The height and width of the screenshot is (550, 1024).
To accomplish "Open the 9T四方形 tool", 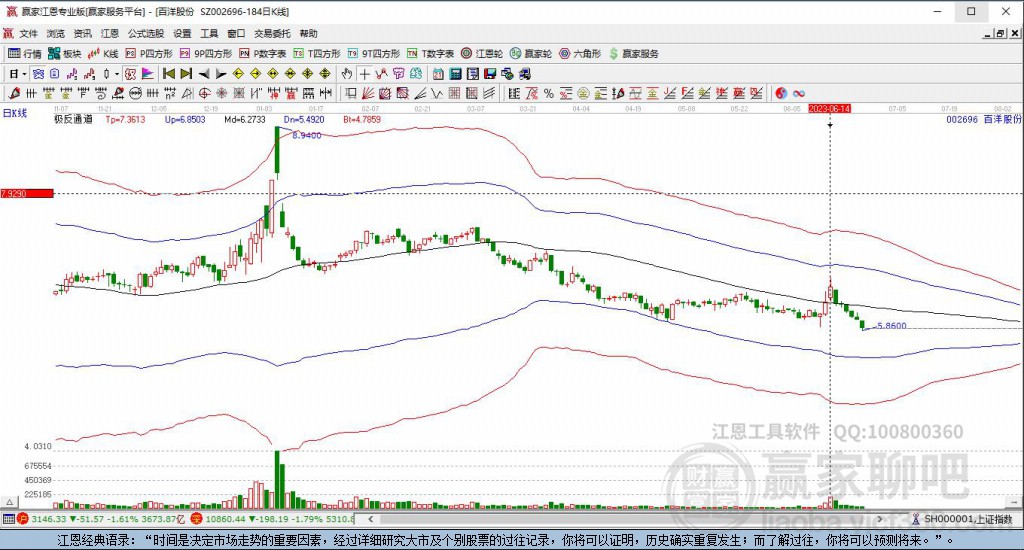I will (374, 54).
